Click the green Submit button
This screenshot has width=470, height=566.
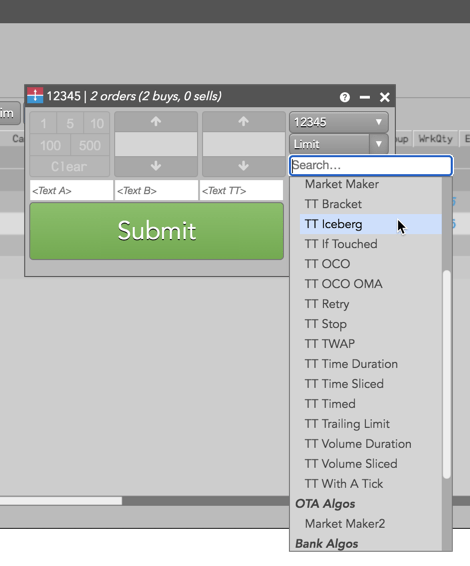coord(156,231)
